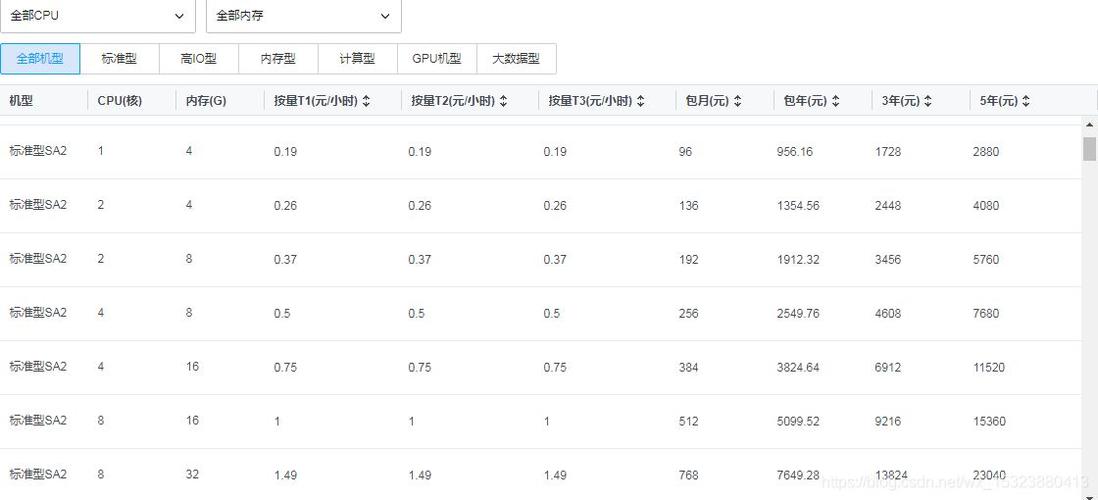This screenshot has height=500, width=1098.
Task: Click the 包年 value 2549.76
Action: (x=798, y=314)
